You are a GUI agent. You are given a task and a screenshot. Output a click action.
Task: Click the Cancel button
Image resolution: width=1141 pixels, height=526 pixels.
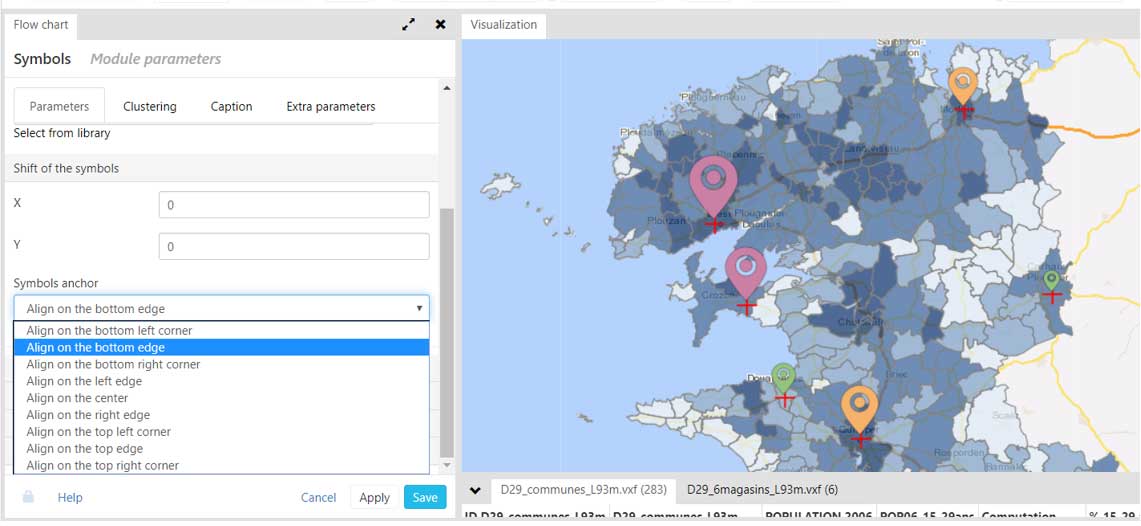(319, 498)
